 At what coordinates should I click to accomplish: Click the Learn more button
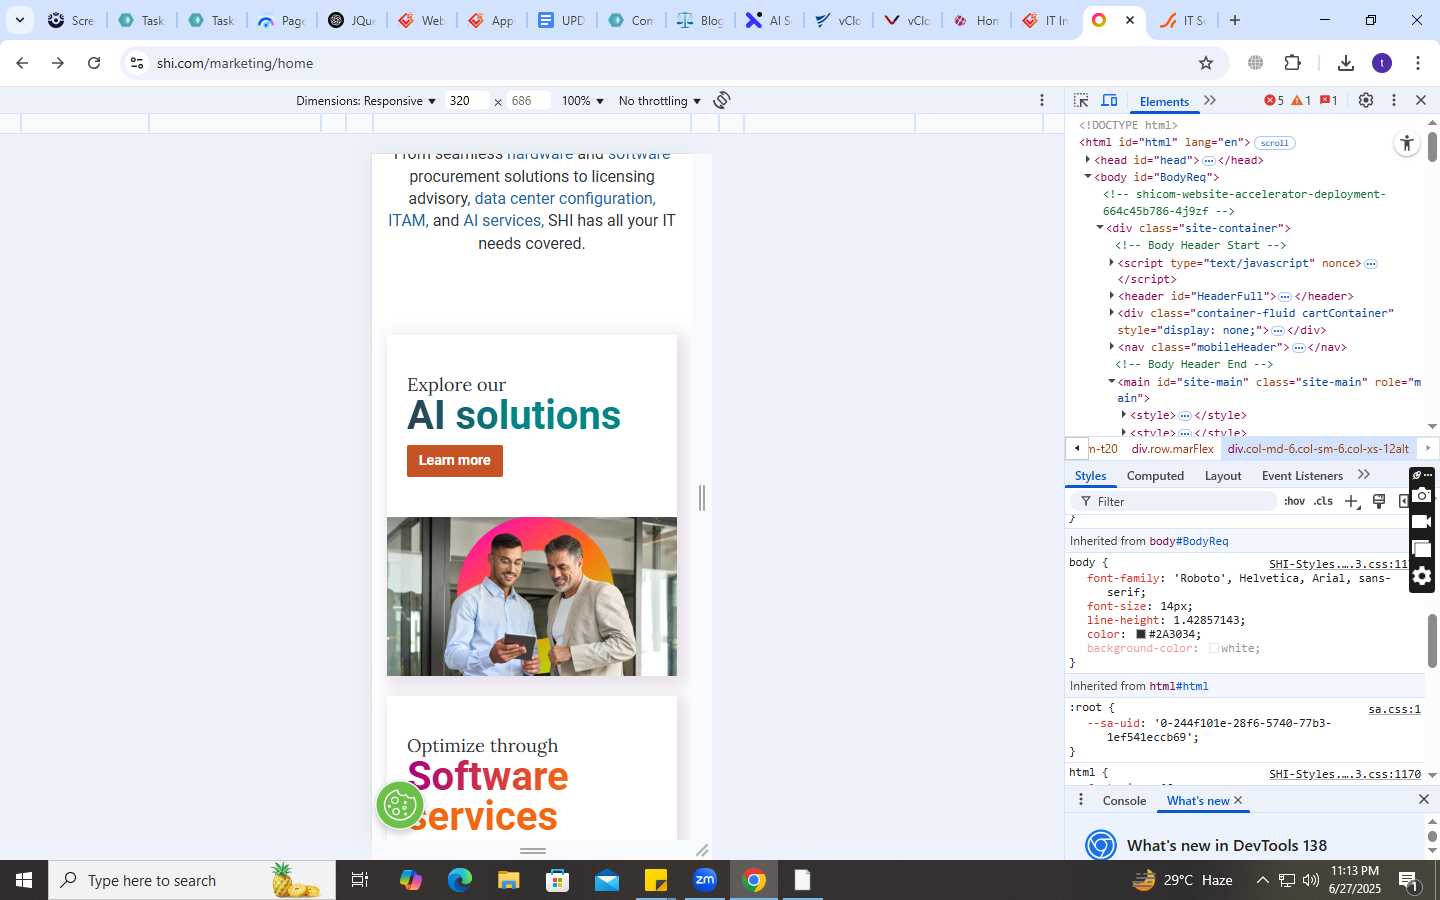[x=455, y=461]
